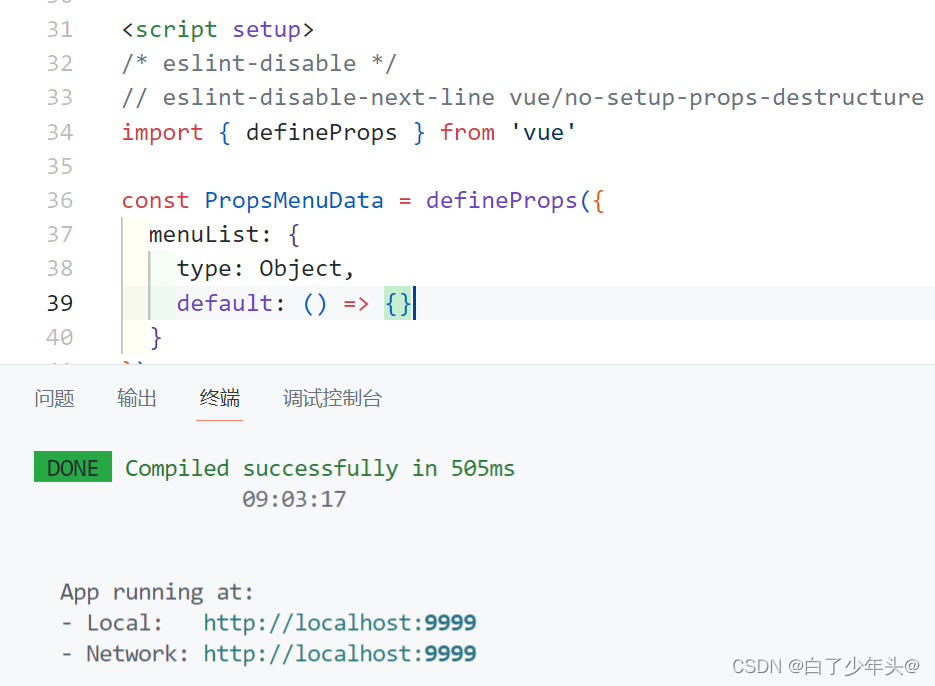Open the 输出 (Output) panel tab
Image resolution: width=935 pixels, height=686 pixels.
[136, 398]
